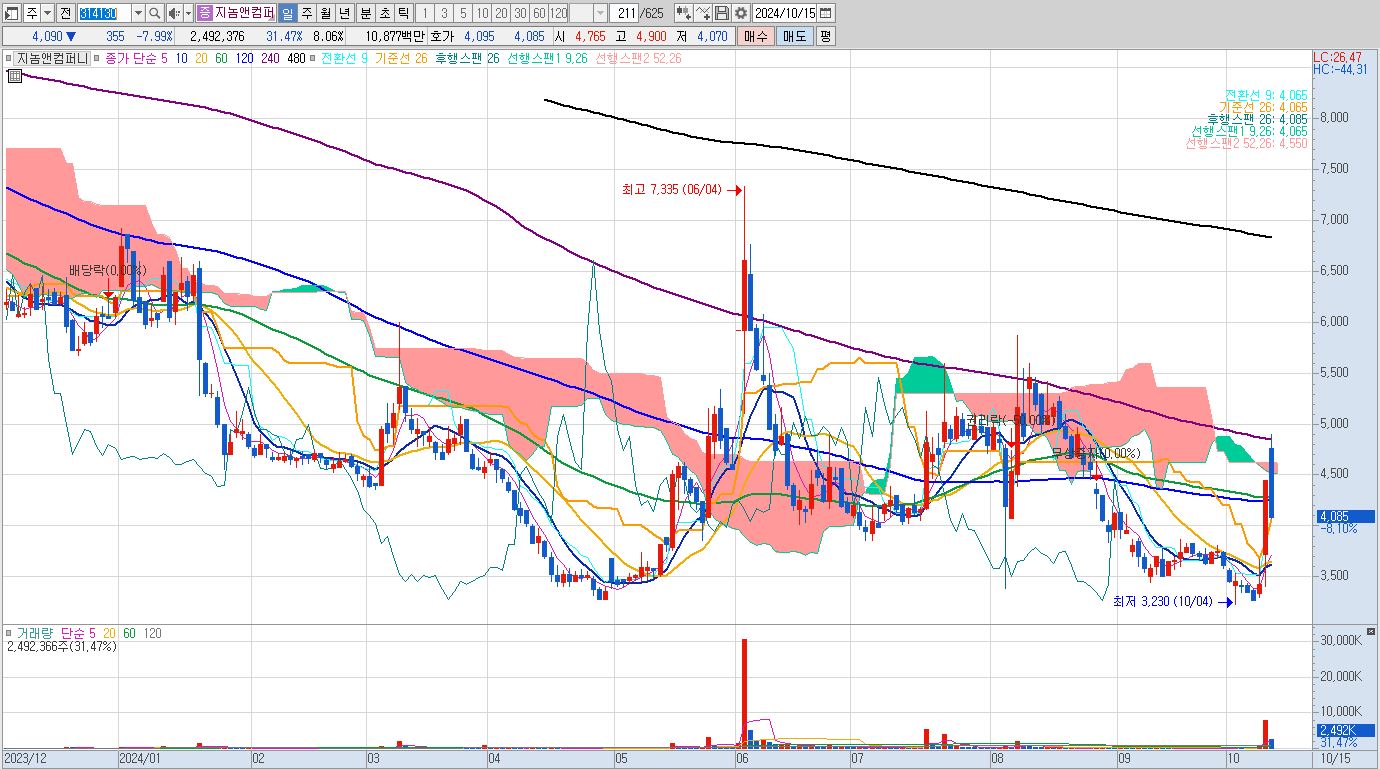This screenshot has height=769, width=1380.
Task: Click the chart compare icon beside 625
Action: pos(684,13)
